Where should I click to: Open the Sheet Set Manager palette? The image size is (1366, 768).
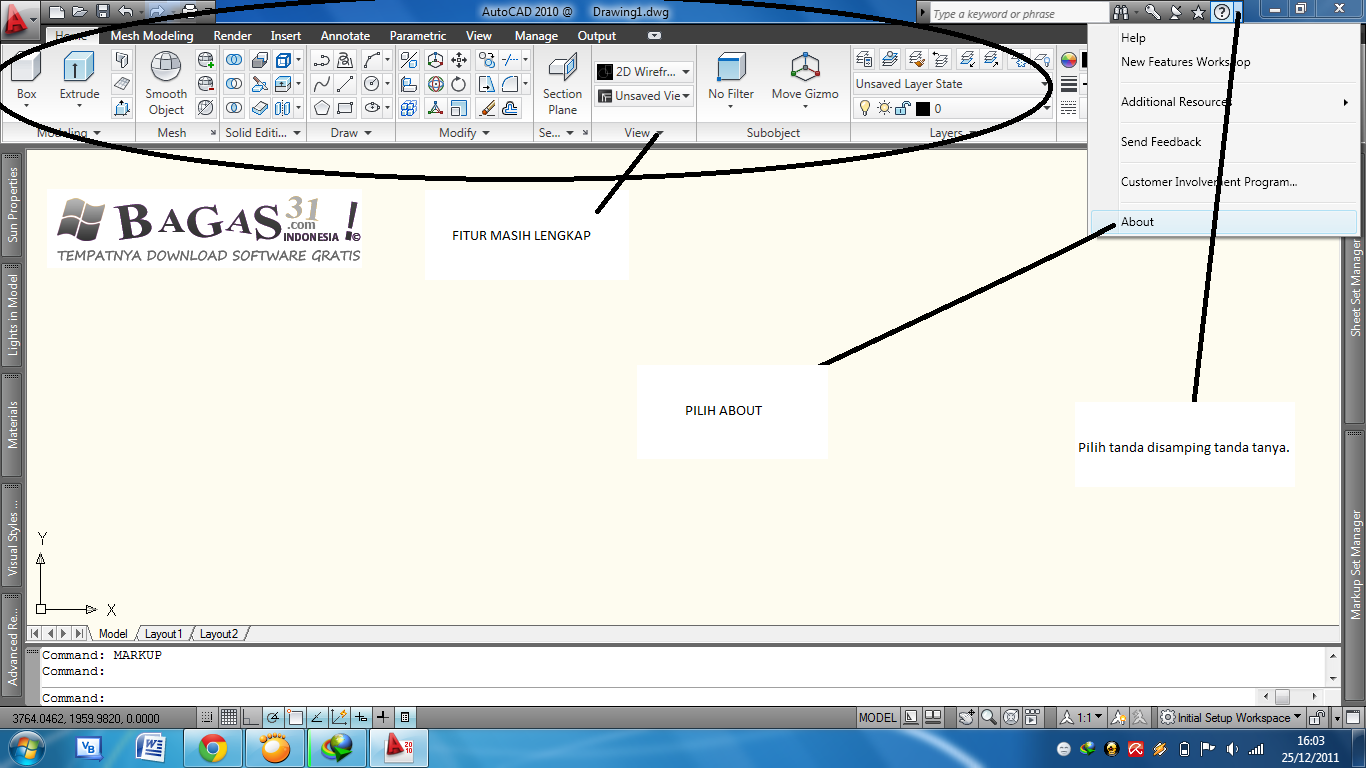1356,287
